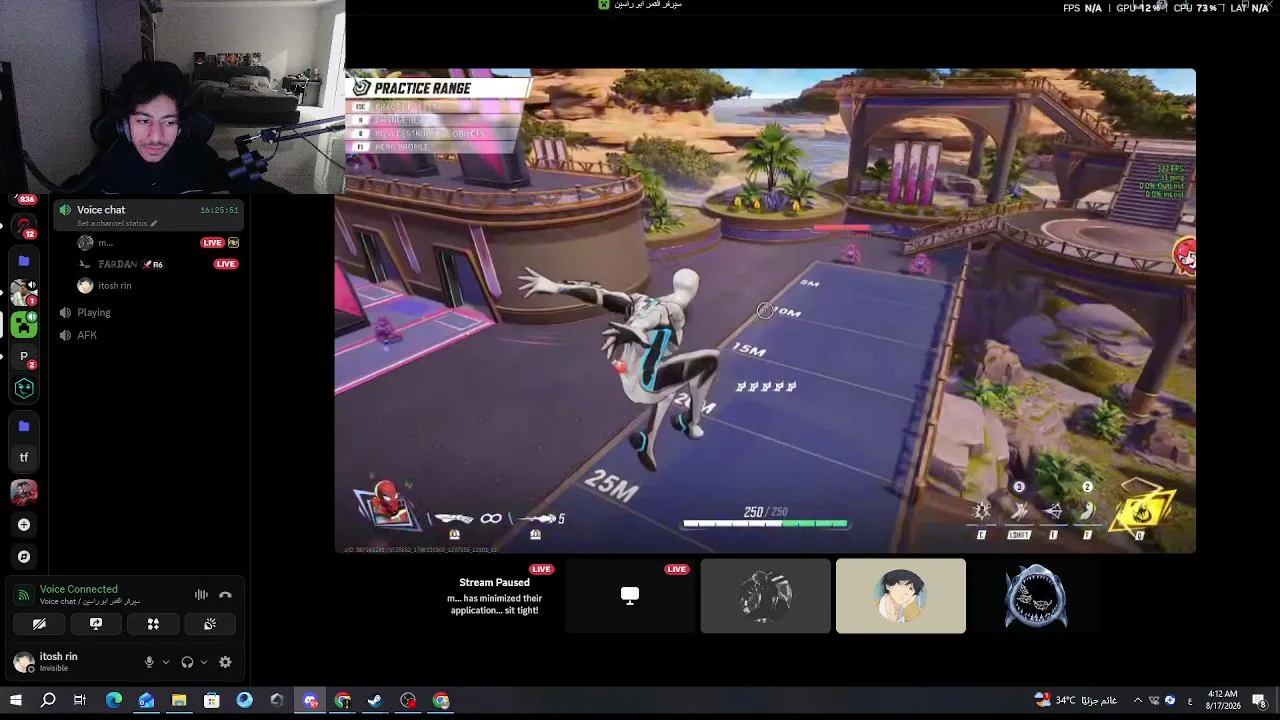This screenshot has width=1280, height=720.
Task: Switch to Discord on the taskbar
Action: (310, 700)
